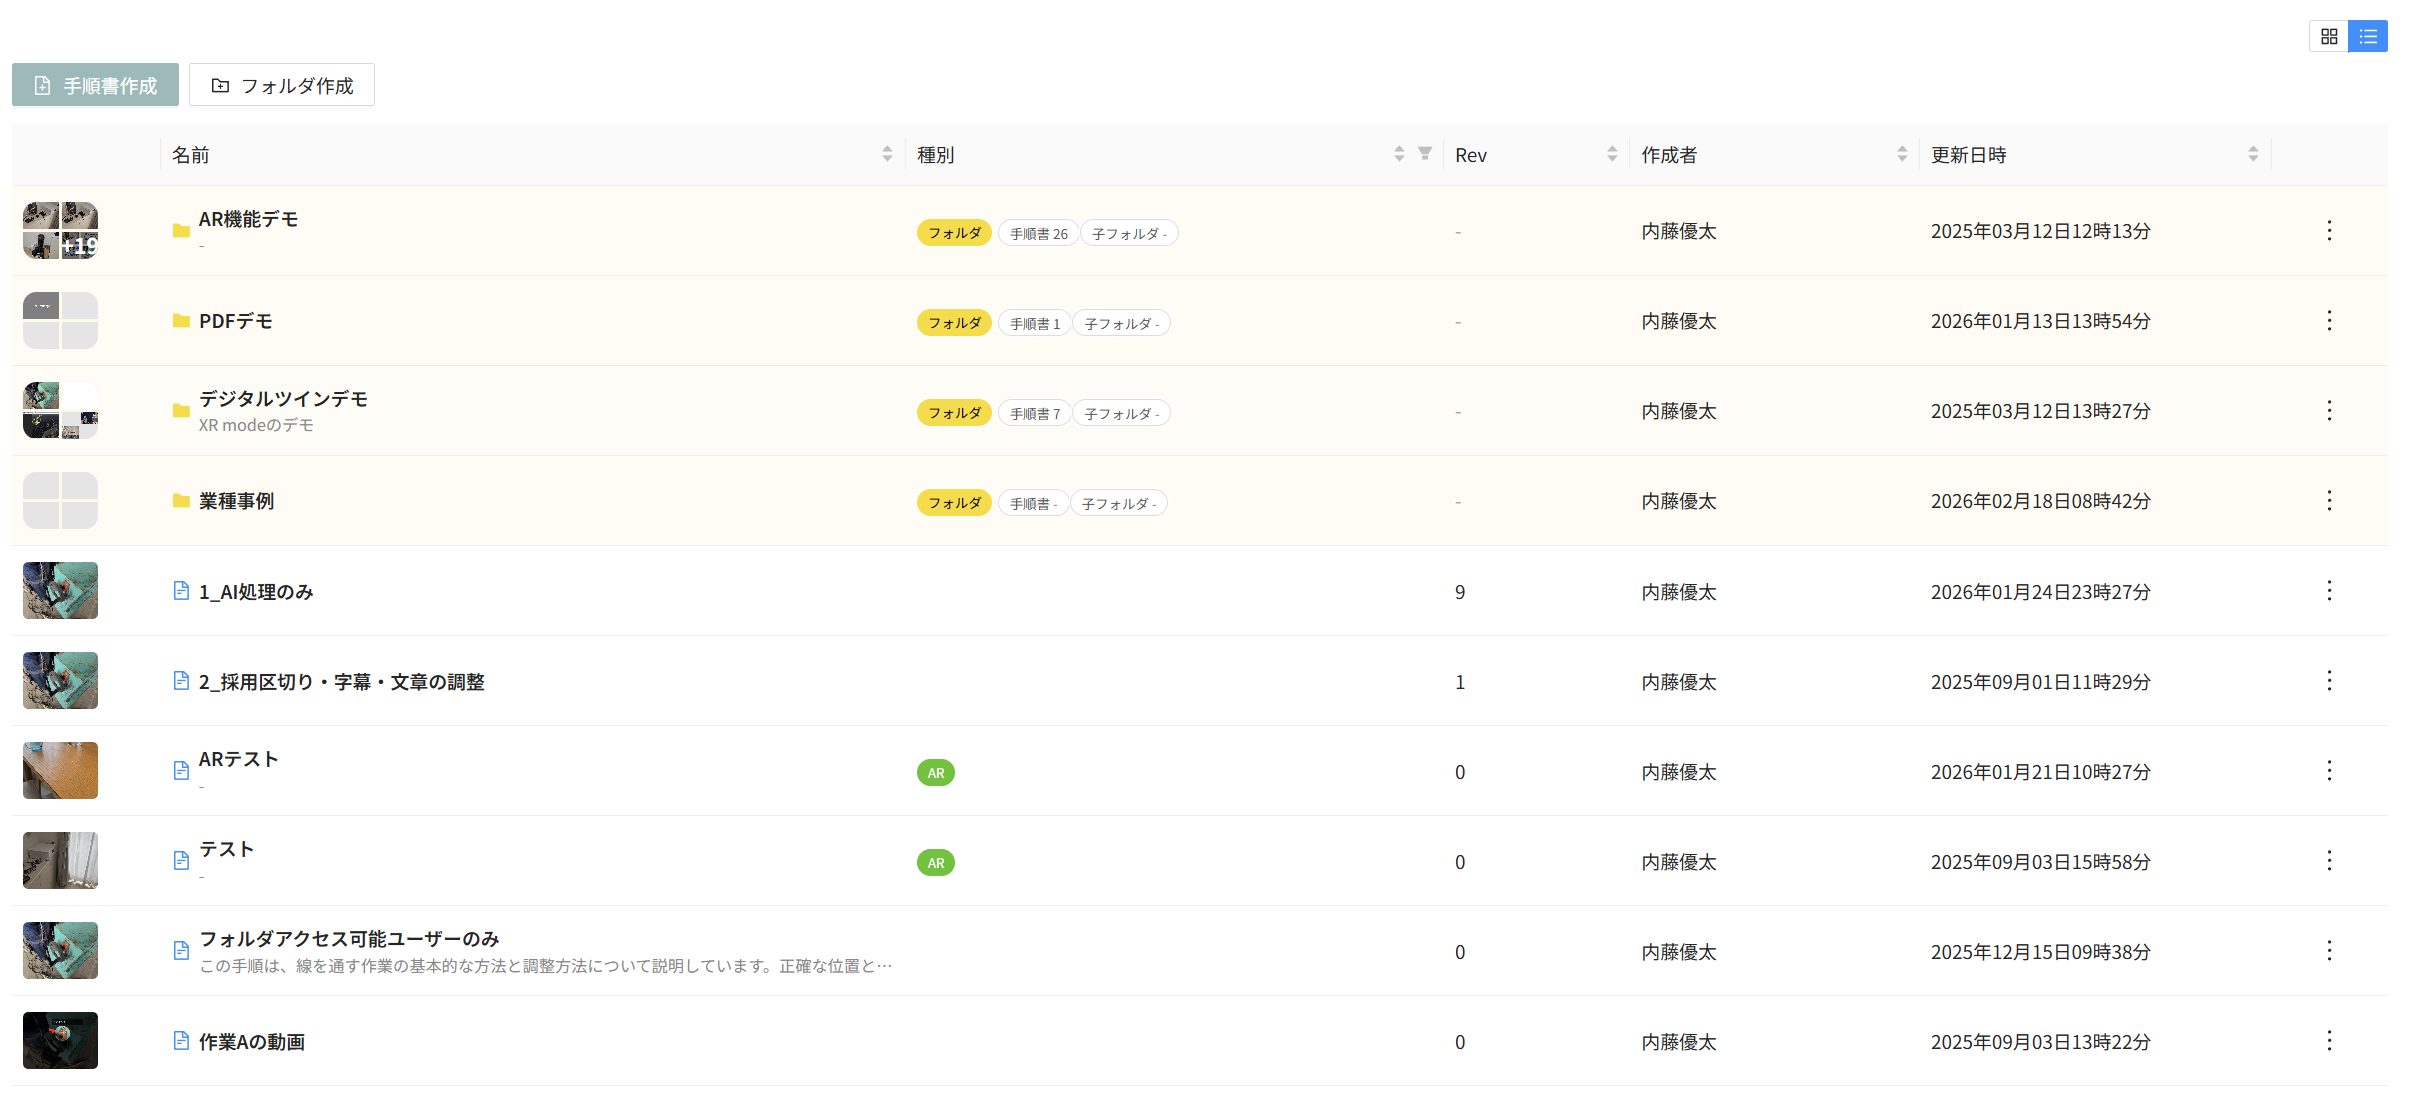Click thumbnail of AR機能デモ folder
Viewport: 2409px width, 1094px height.
tap(60, 231)
